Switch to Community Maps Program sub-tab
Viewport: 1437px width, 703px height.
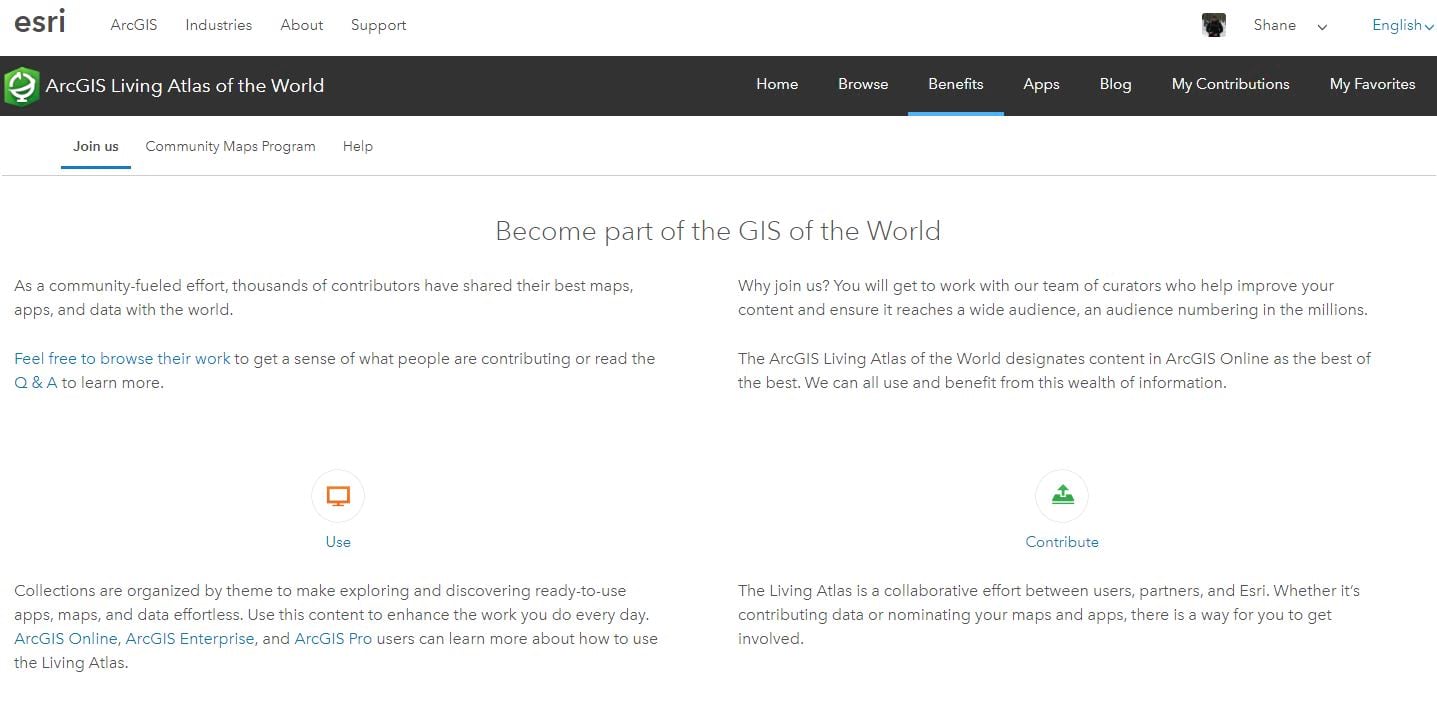click(230, 146)
